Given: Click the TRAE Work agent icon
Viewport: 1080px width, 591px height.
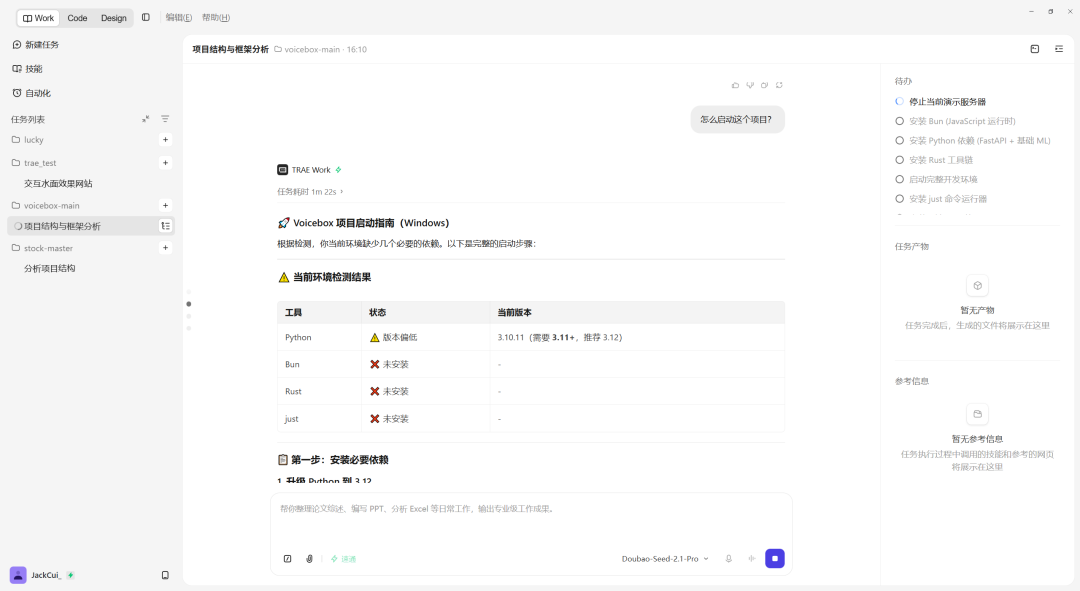Looking at the screenshot, I should [282, 169].
